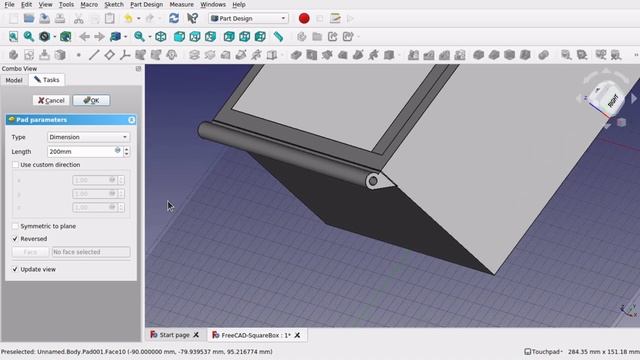Click the Length input field with 200mm
The width and height of the screenshot is (640, 360).
pyautogui.click(x=81, y=151)
